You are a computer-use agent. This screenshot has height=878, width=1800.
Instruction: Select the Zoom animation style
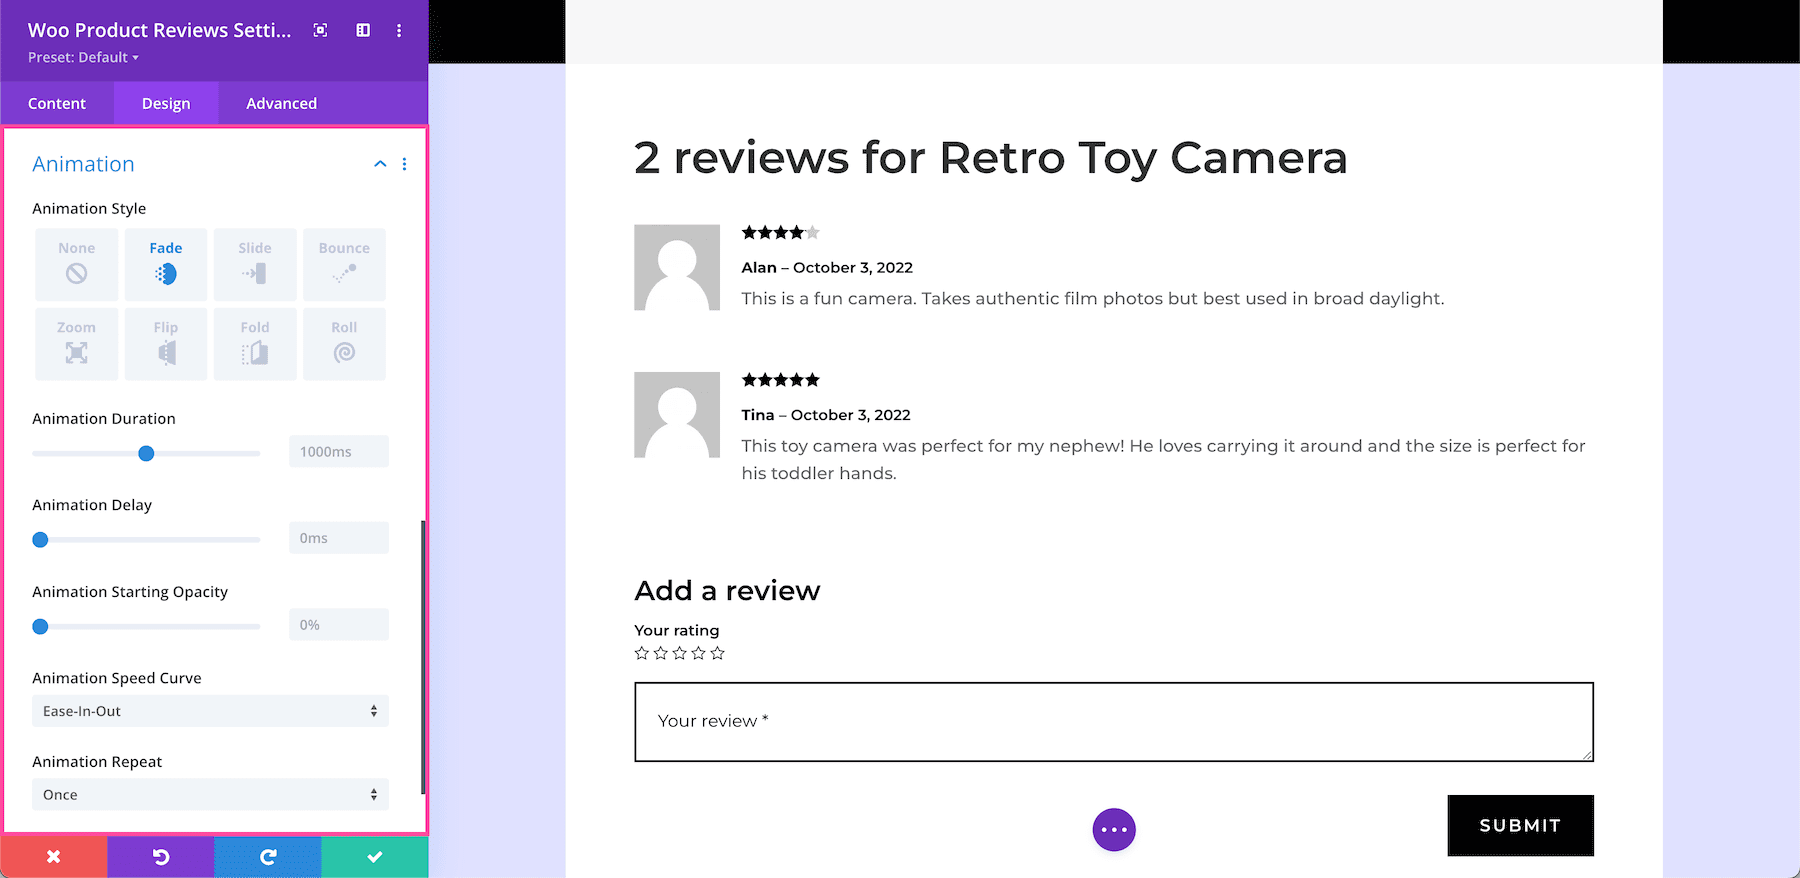pyautogui.click(x=76, y=343)
